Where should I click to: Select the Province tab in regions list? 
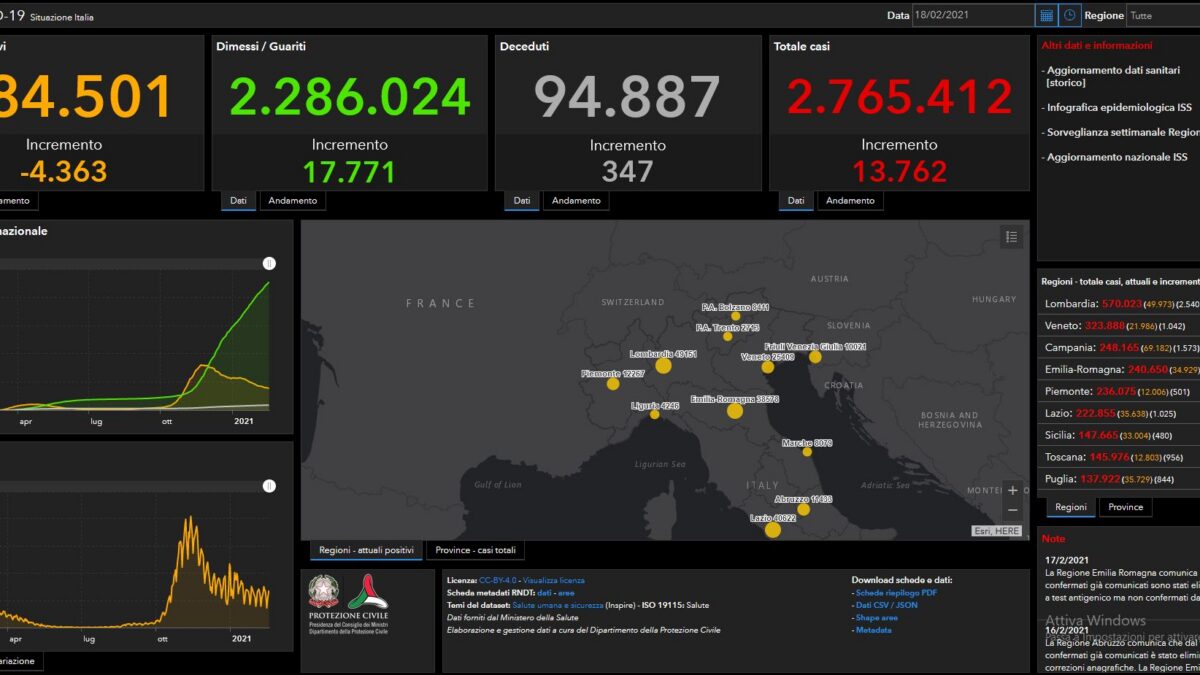click(1126, 507)
